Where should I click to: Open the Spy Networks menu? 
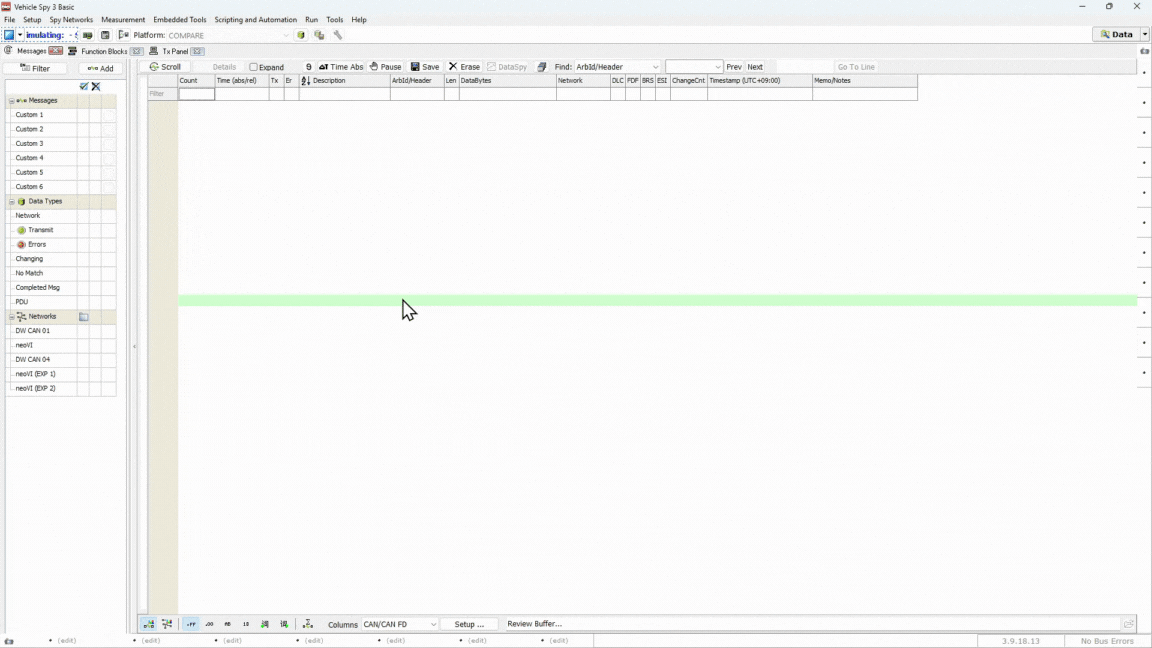click(x=71, y=19)
